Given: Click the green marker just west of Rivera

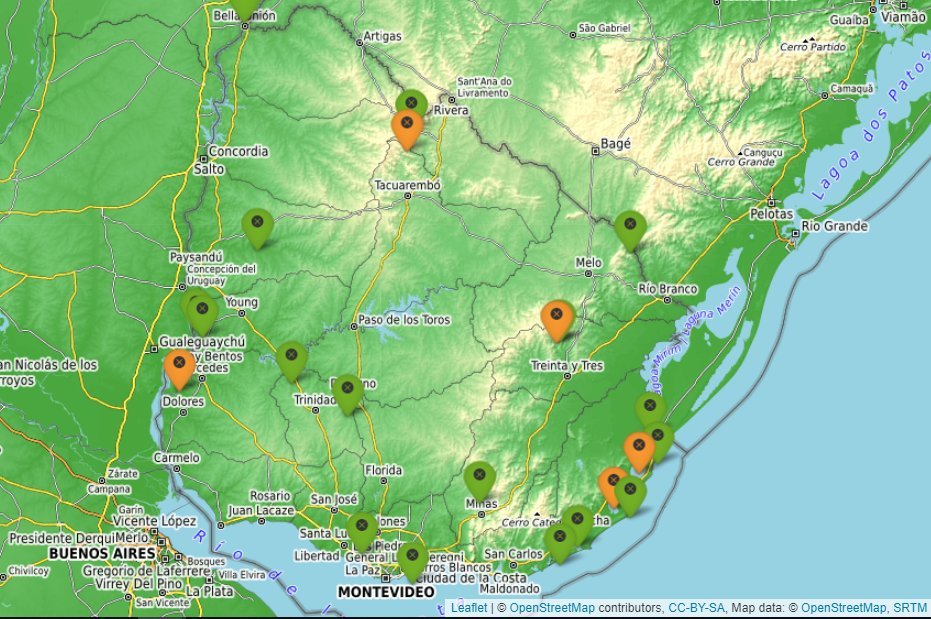Looking at the screenshot, I should (x=411, y=103).
